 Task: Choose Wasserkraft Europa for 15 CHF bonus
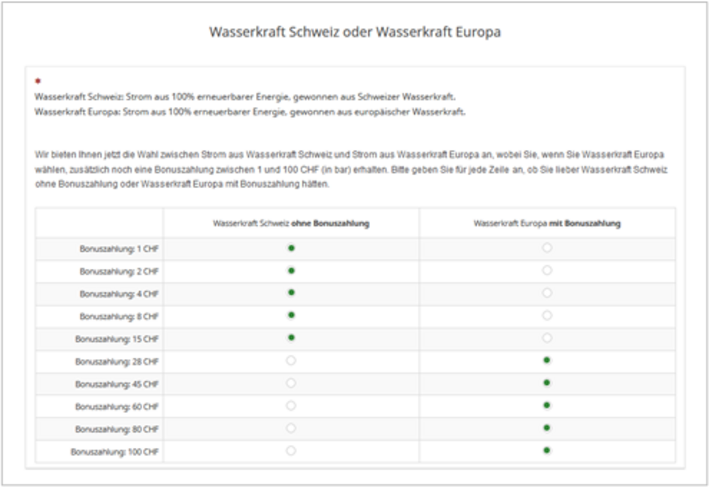(547, 338)
